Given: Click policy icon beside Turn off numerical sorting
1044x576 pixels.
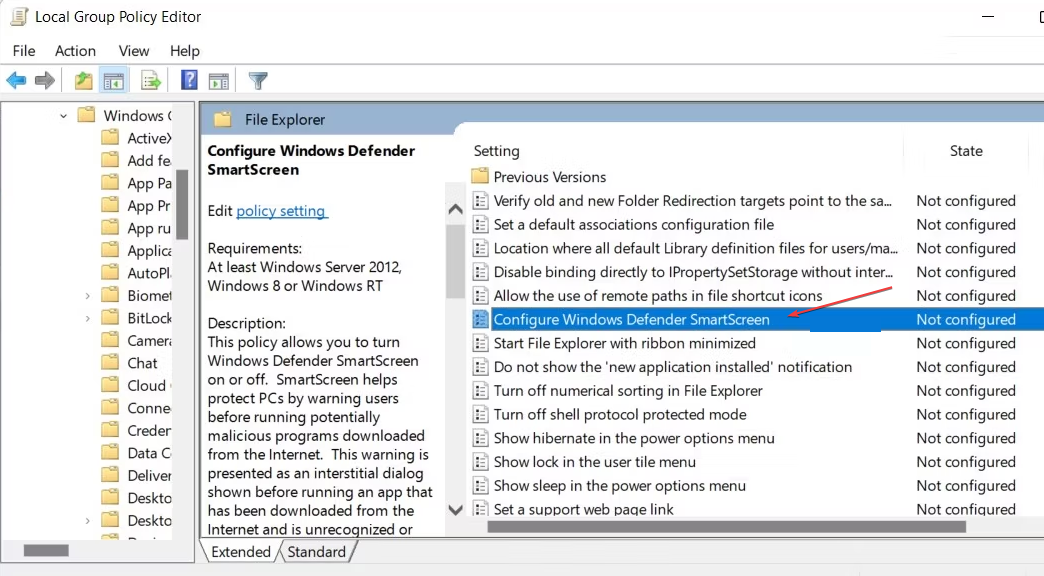Looking at the screenshot, I should 480,391.
